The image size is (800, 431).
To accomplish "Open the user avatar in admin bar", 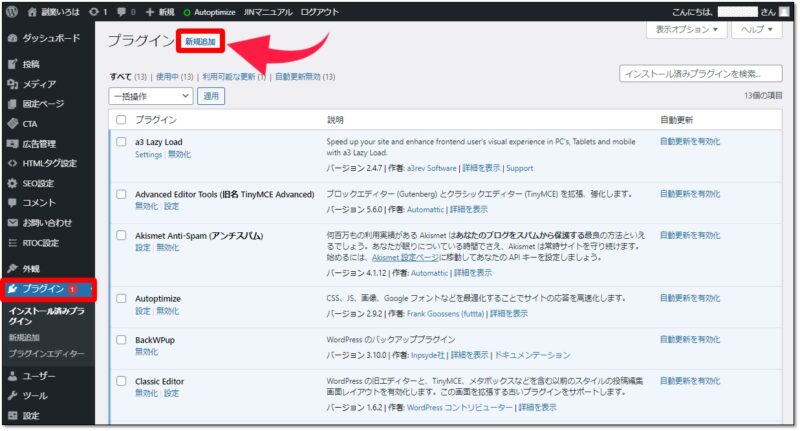I will [x=784, y=12].
